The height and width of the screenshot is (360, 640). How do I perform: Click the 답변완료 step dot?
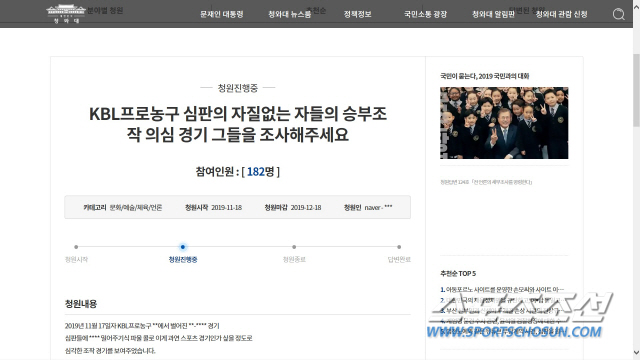click(399, 247)
